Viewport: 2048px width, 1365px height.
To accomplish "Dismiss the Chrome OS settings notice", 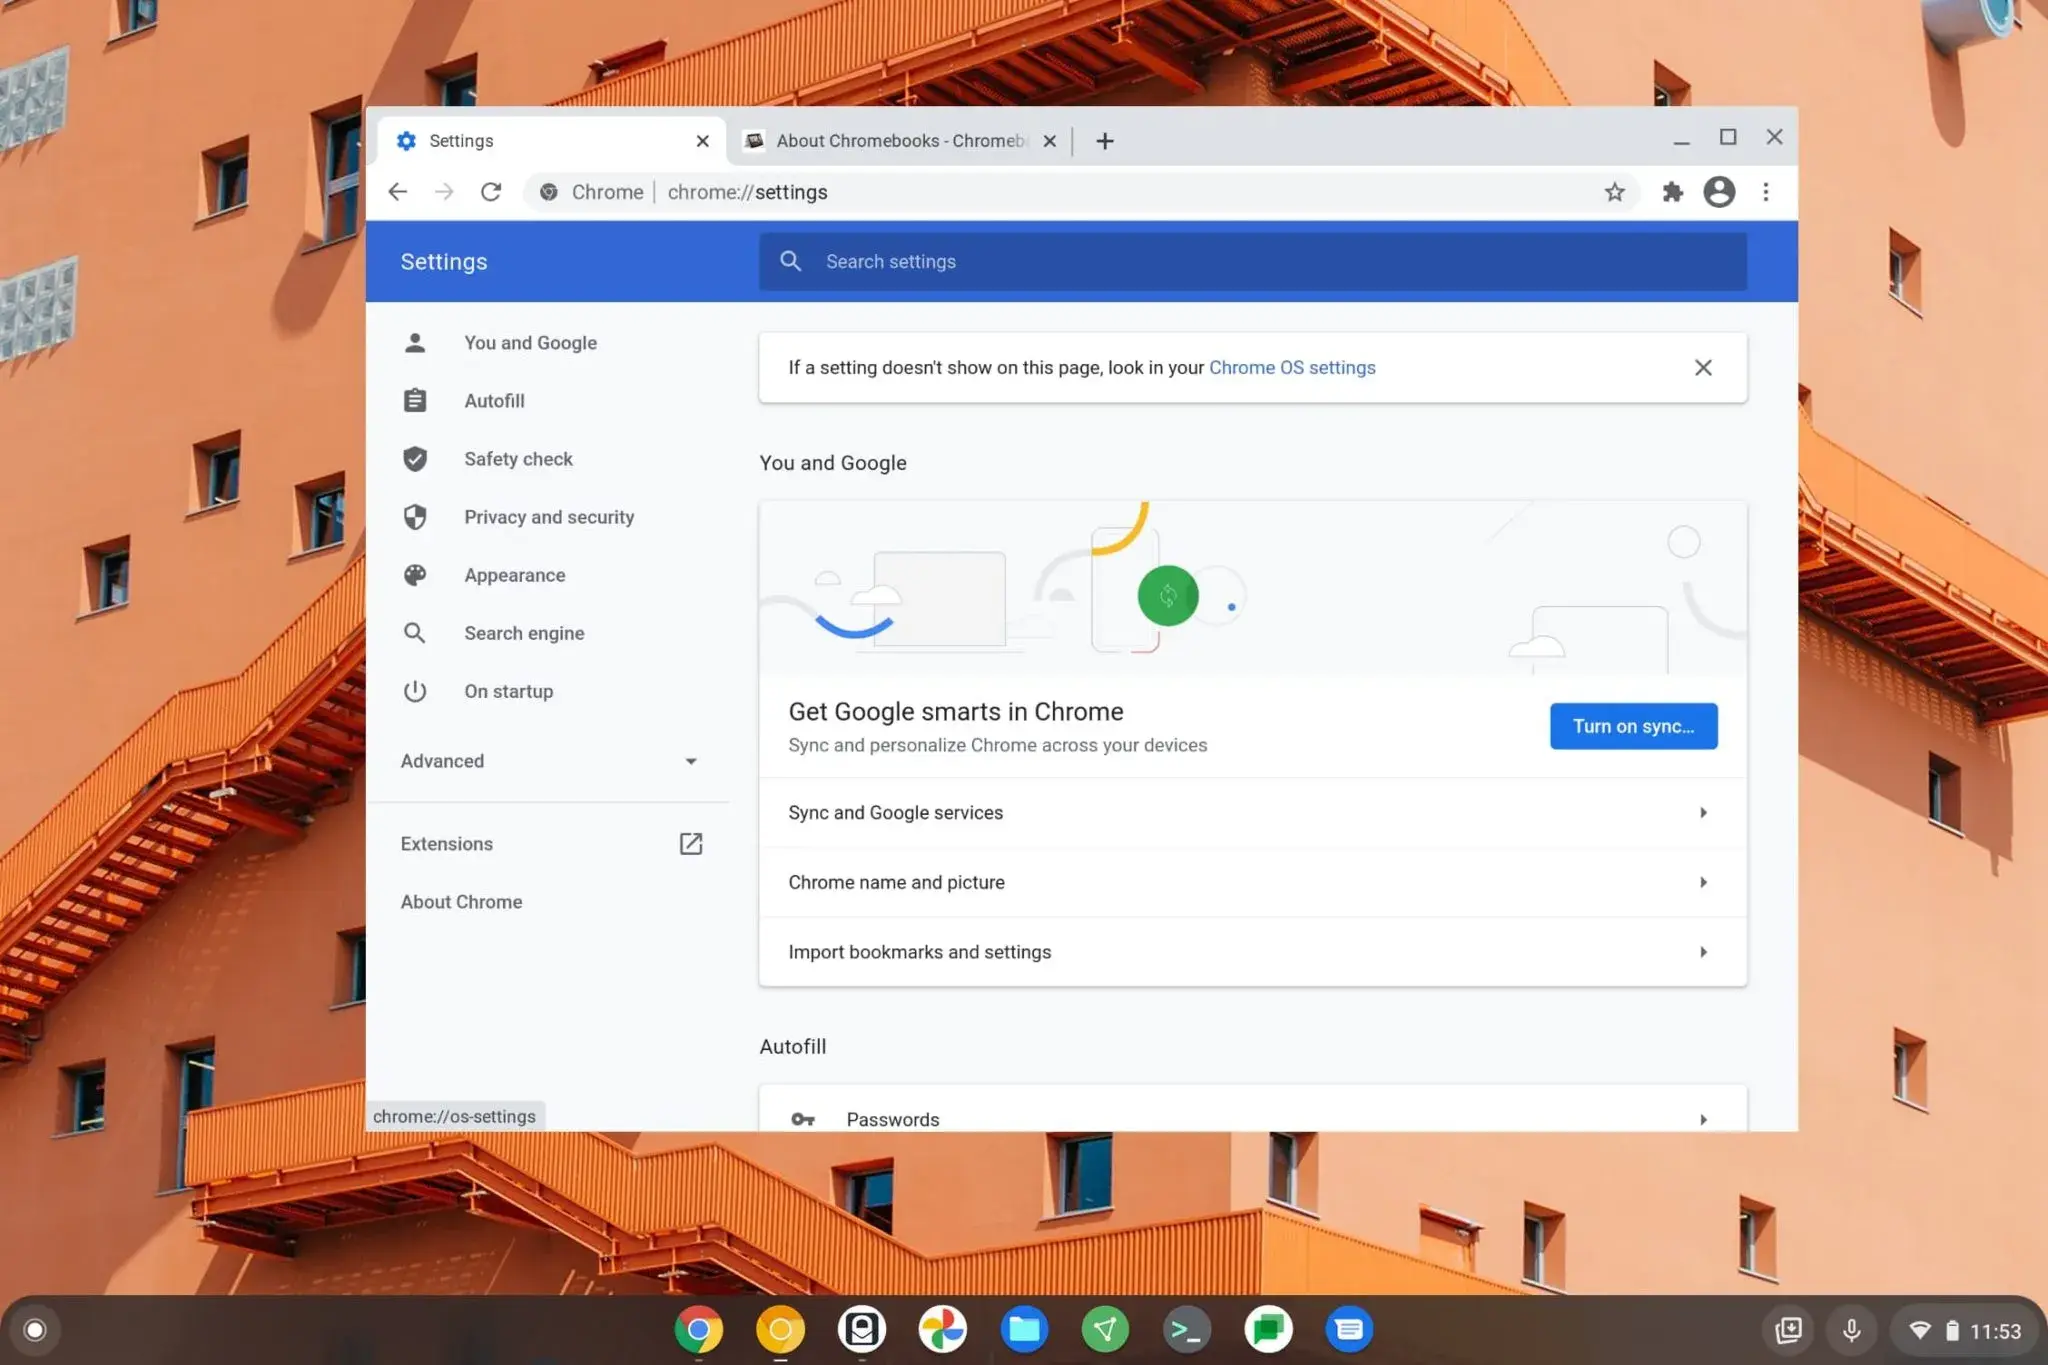I will click(x=1703, y=368).
